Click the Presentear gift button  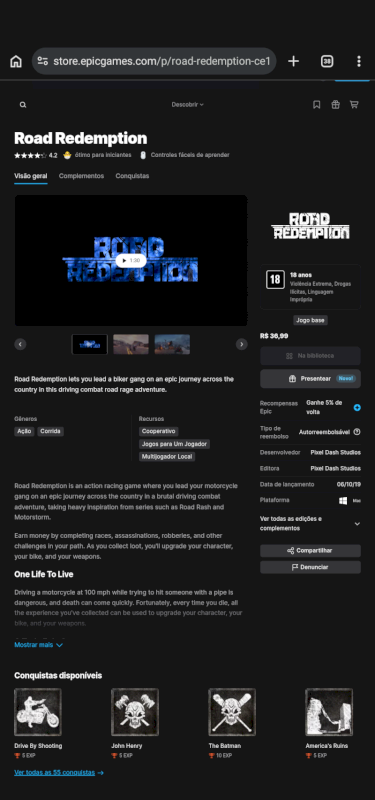[x=310, y=379]
